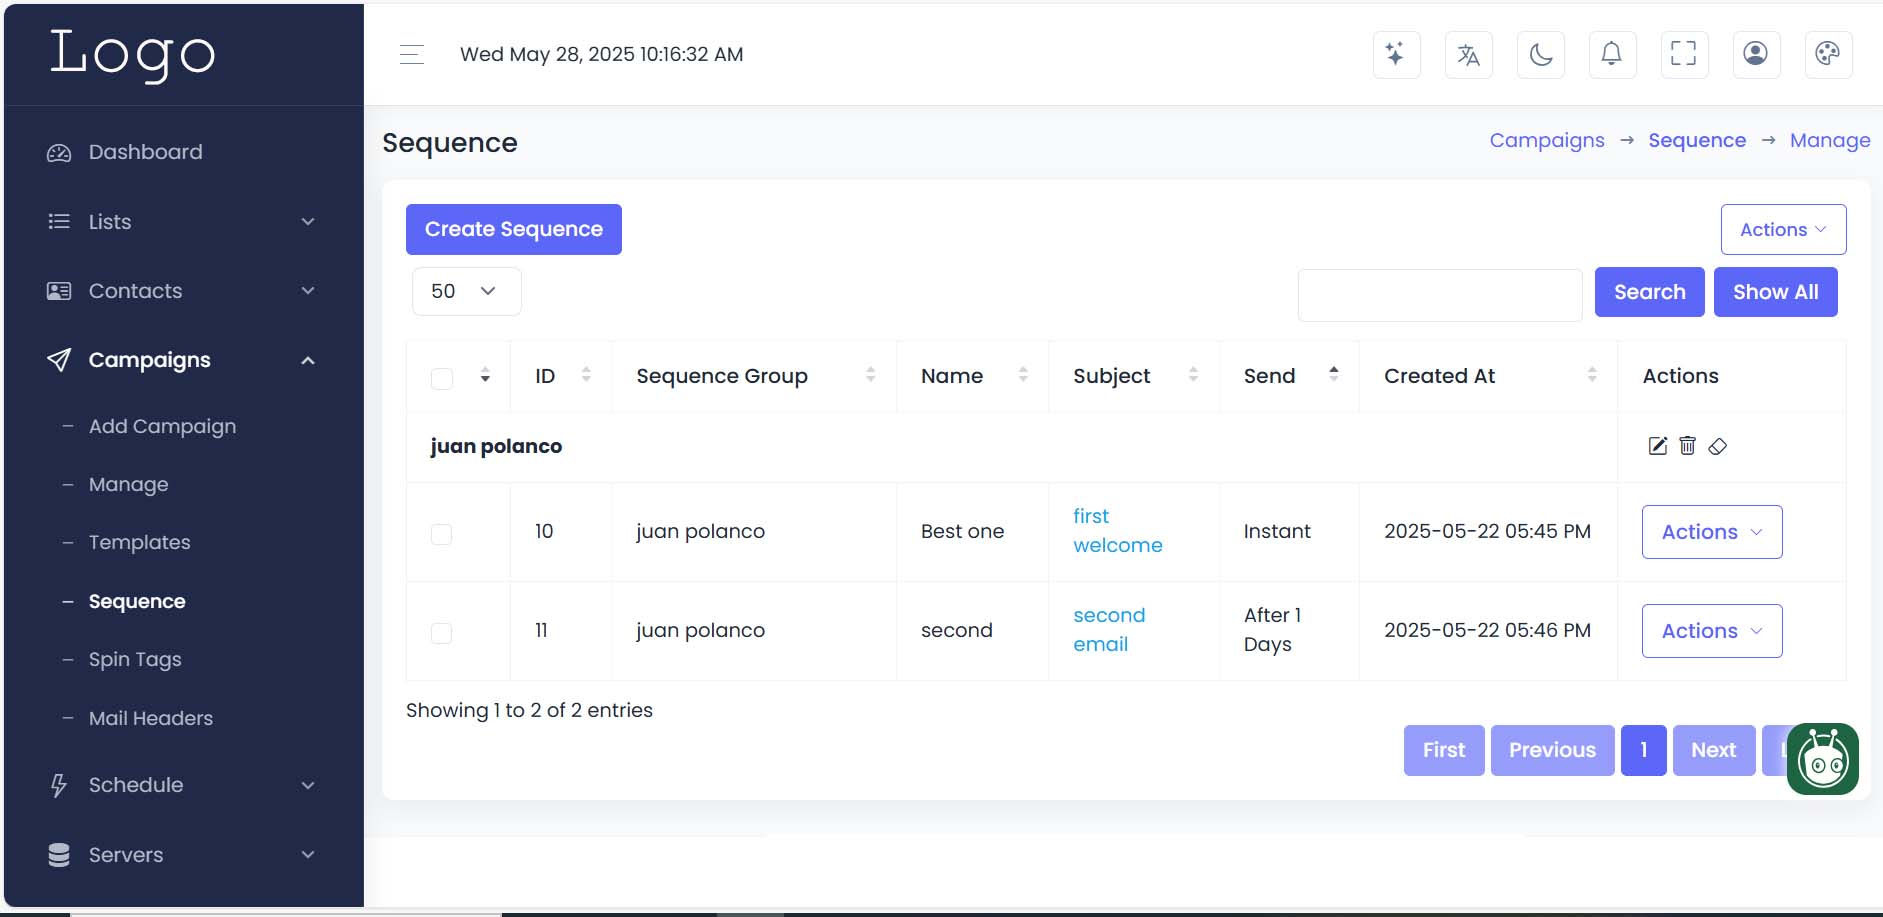Screen dimensions: 1883x917
Task: Toggle dark mode moon icon
Action: click(1540, 54)
